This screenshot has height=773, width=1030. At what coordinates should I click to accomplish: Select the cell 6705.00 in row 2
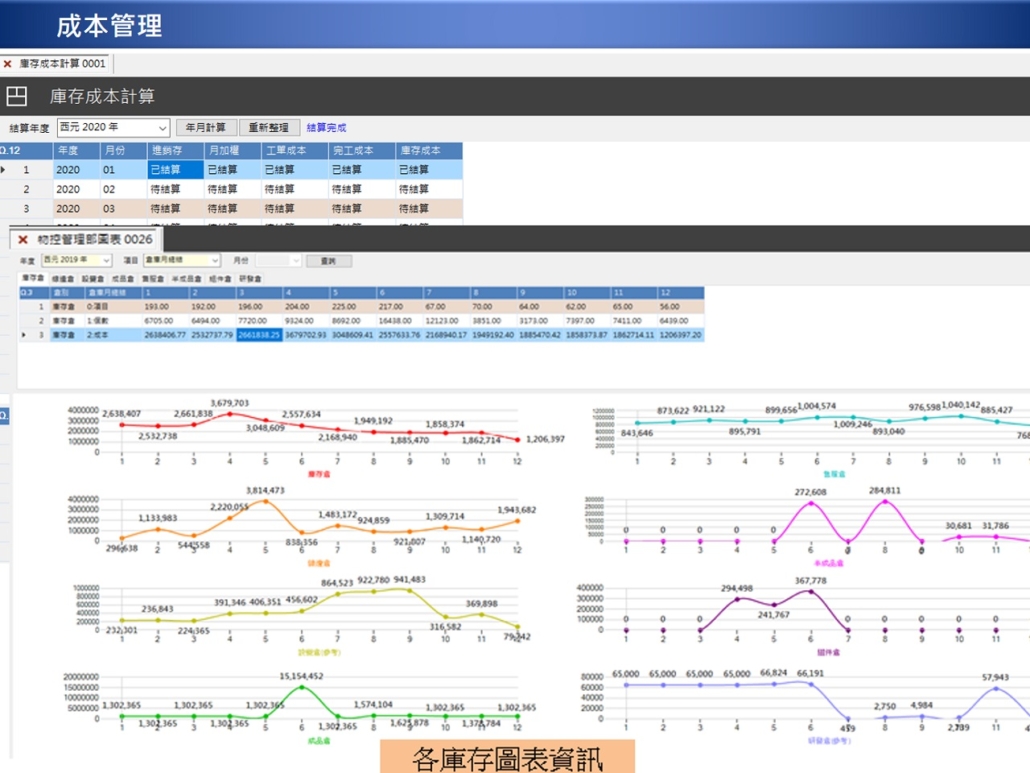[x=165, y=321]
